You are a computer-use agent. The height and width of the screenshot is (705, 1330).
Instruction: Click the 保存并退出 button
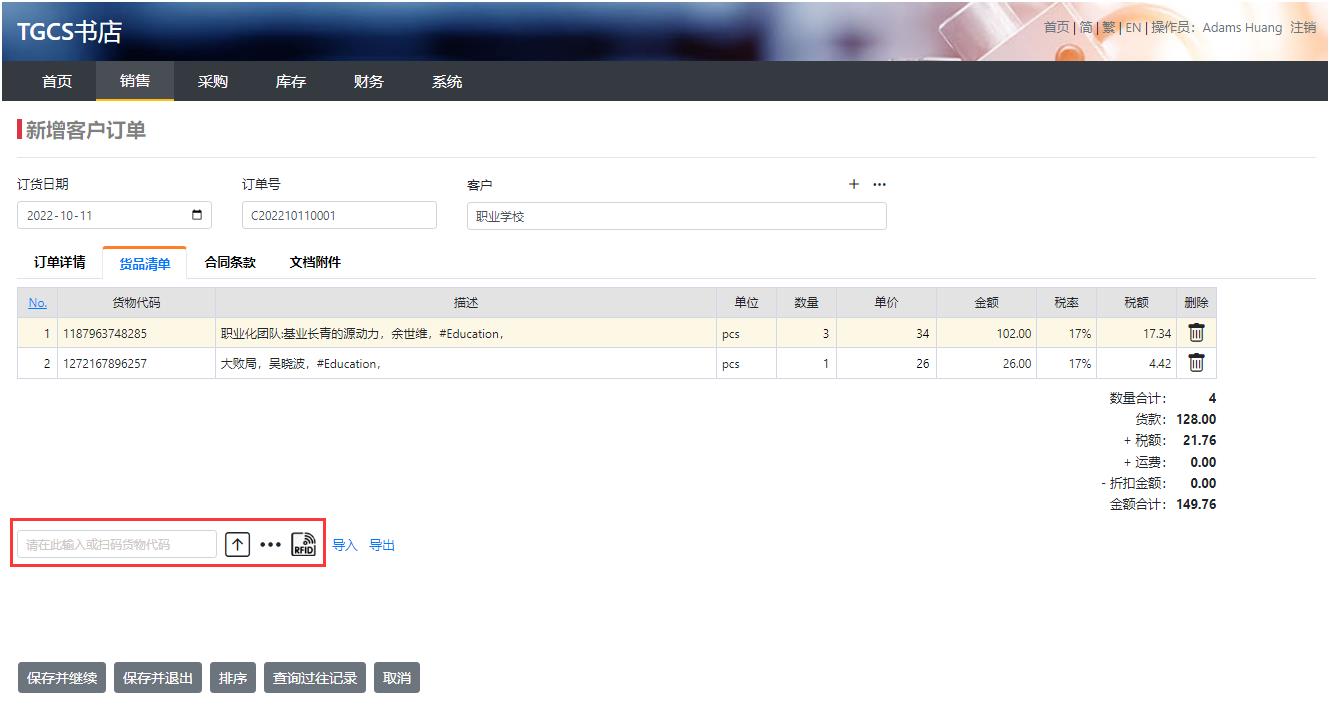tap(158, 678)
